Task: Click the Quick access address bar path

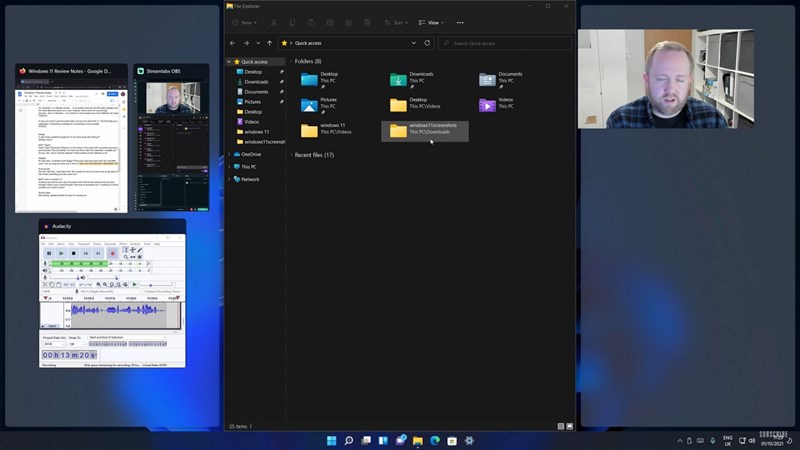Action: tap(308, 43)
